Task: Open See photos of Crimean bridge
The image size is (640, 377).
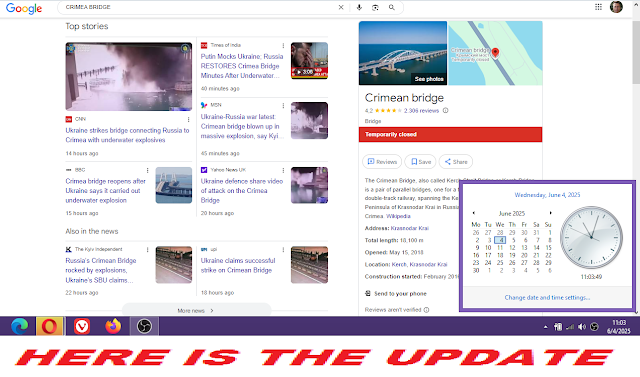Action: tap(429, 79)
